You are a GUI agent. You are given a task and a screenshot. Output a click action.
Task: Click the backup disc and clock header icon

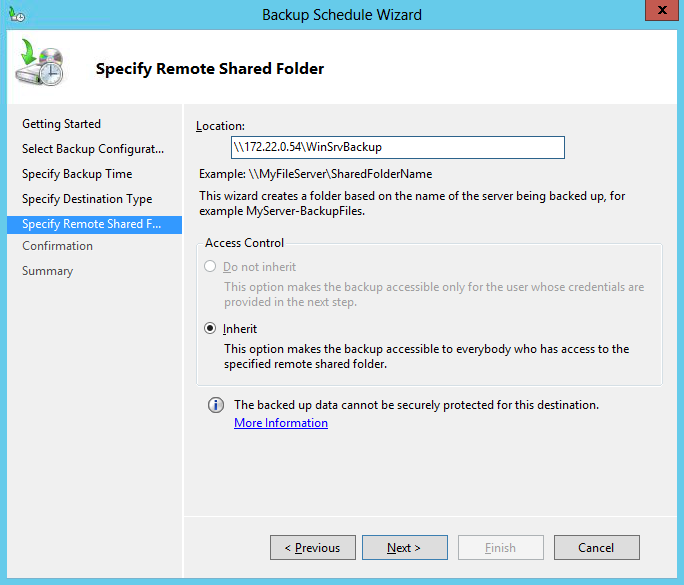40,66
